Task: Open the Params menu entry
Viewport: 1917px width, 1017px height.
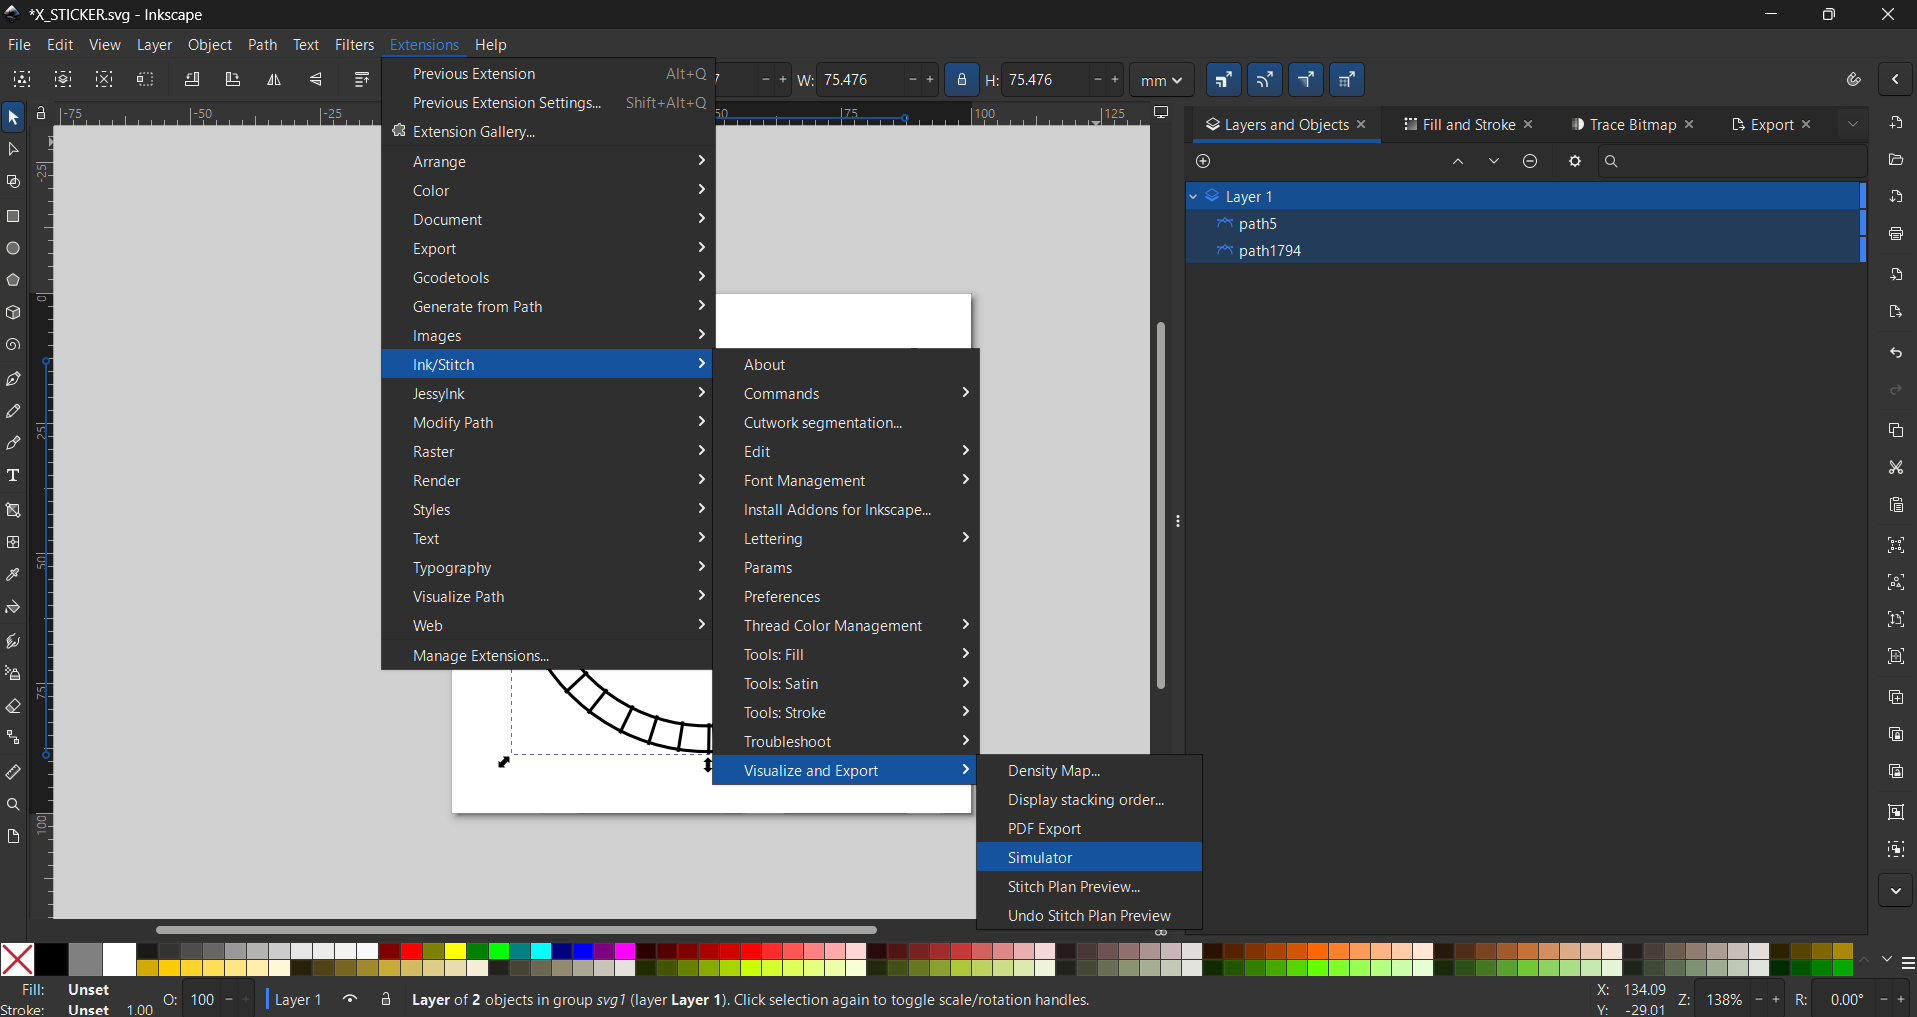Action: (x=846, y=568)
